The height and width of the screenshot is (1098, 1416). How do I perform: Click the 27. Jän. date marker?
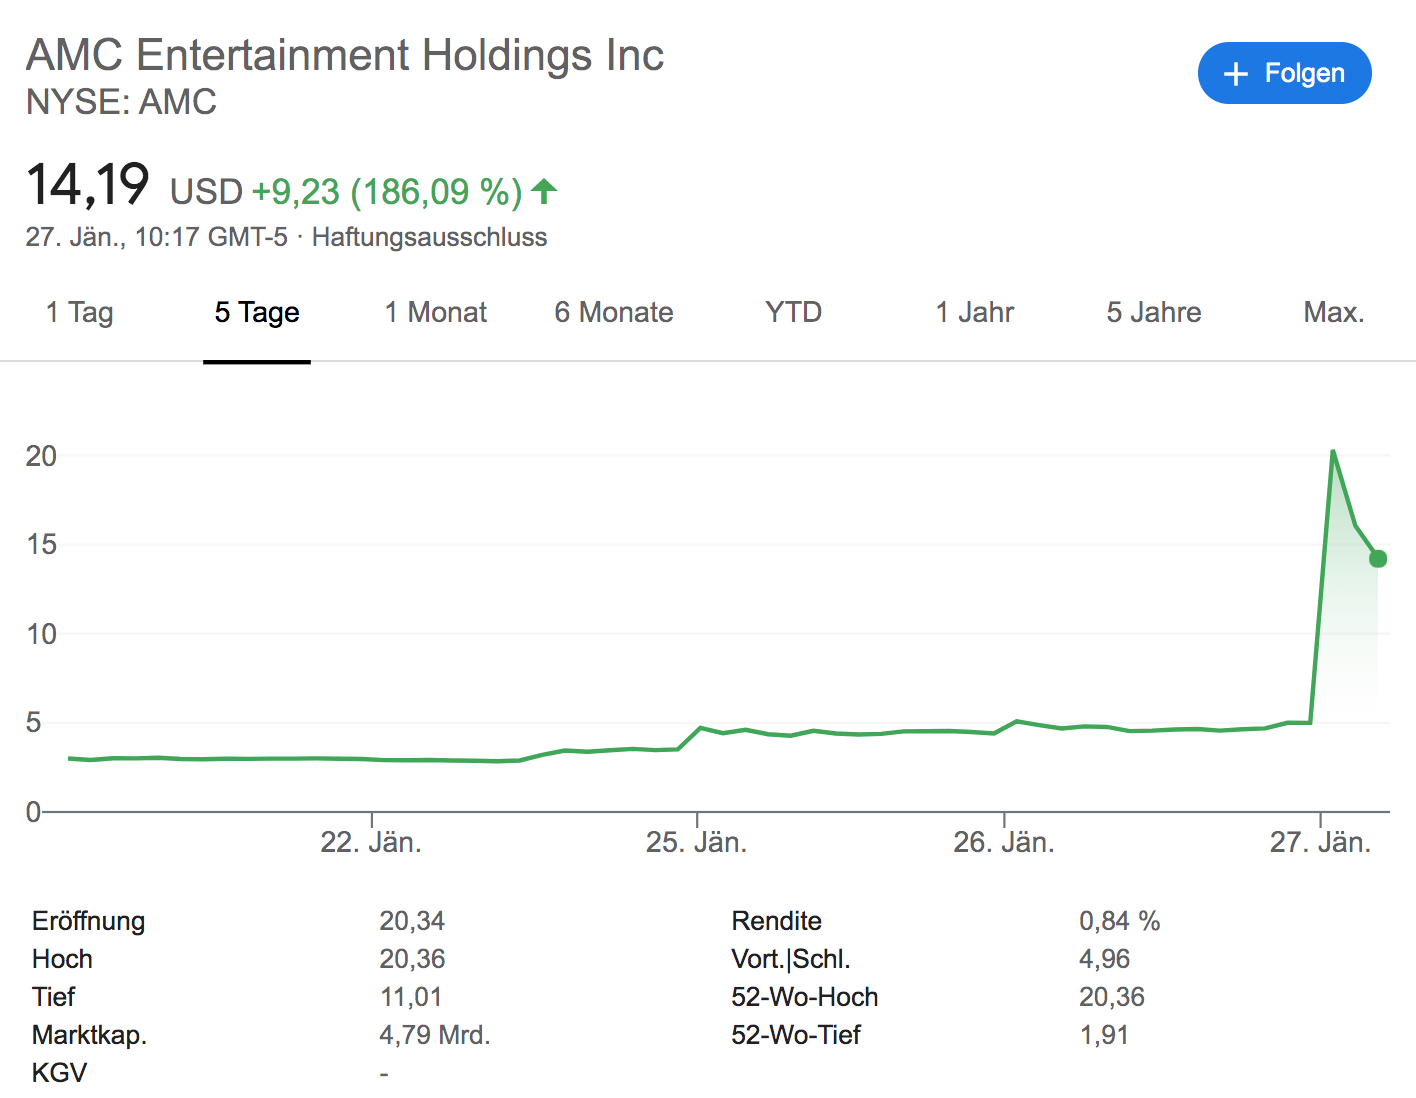click(x=1320, y=842)
